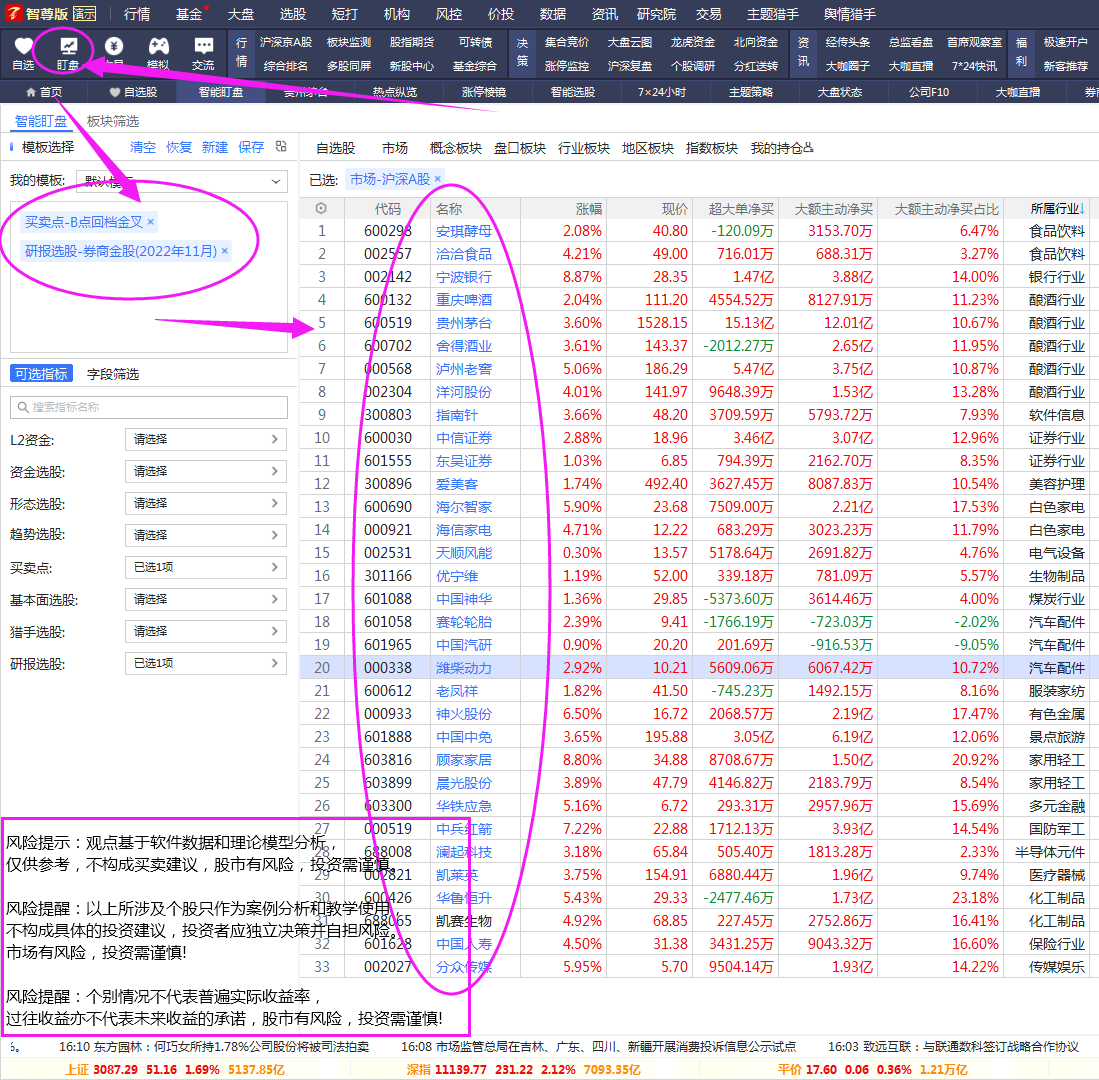Open stock link 贵州茅台
The height and width of the screenshot is (1080, 1099).
coord(464,323)
